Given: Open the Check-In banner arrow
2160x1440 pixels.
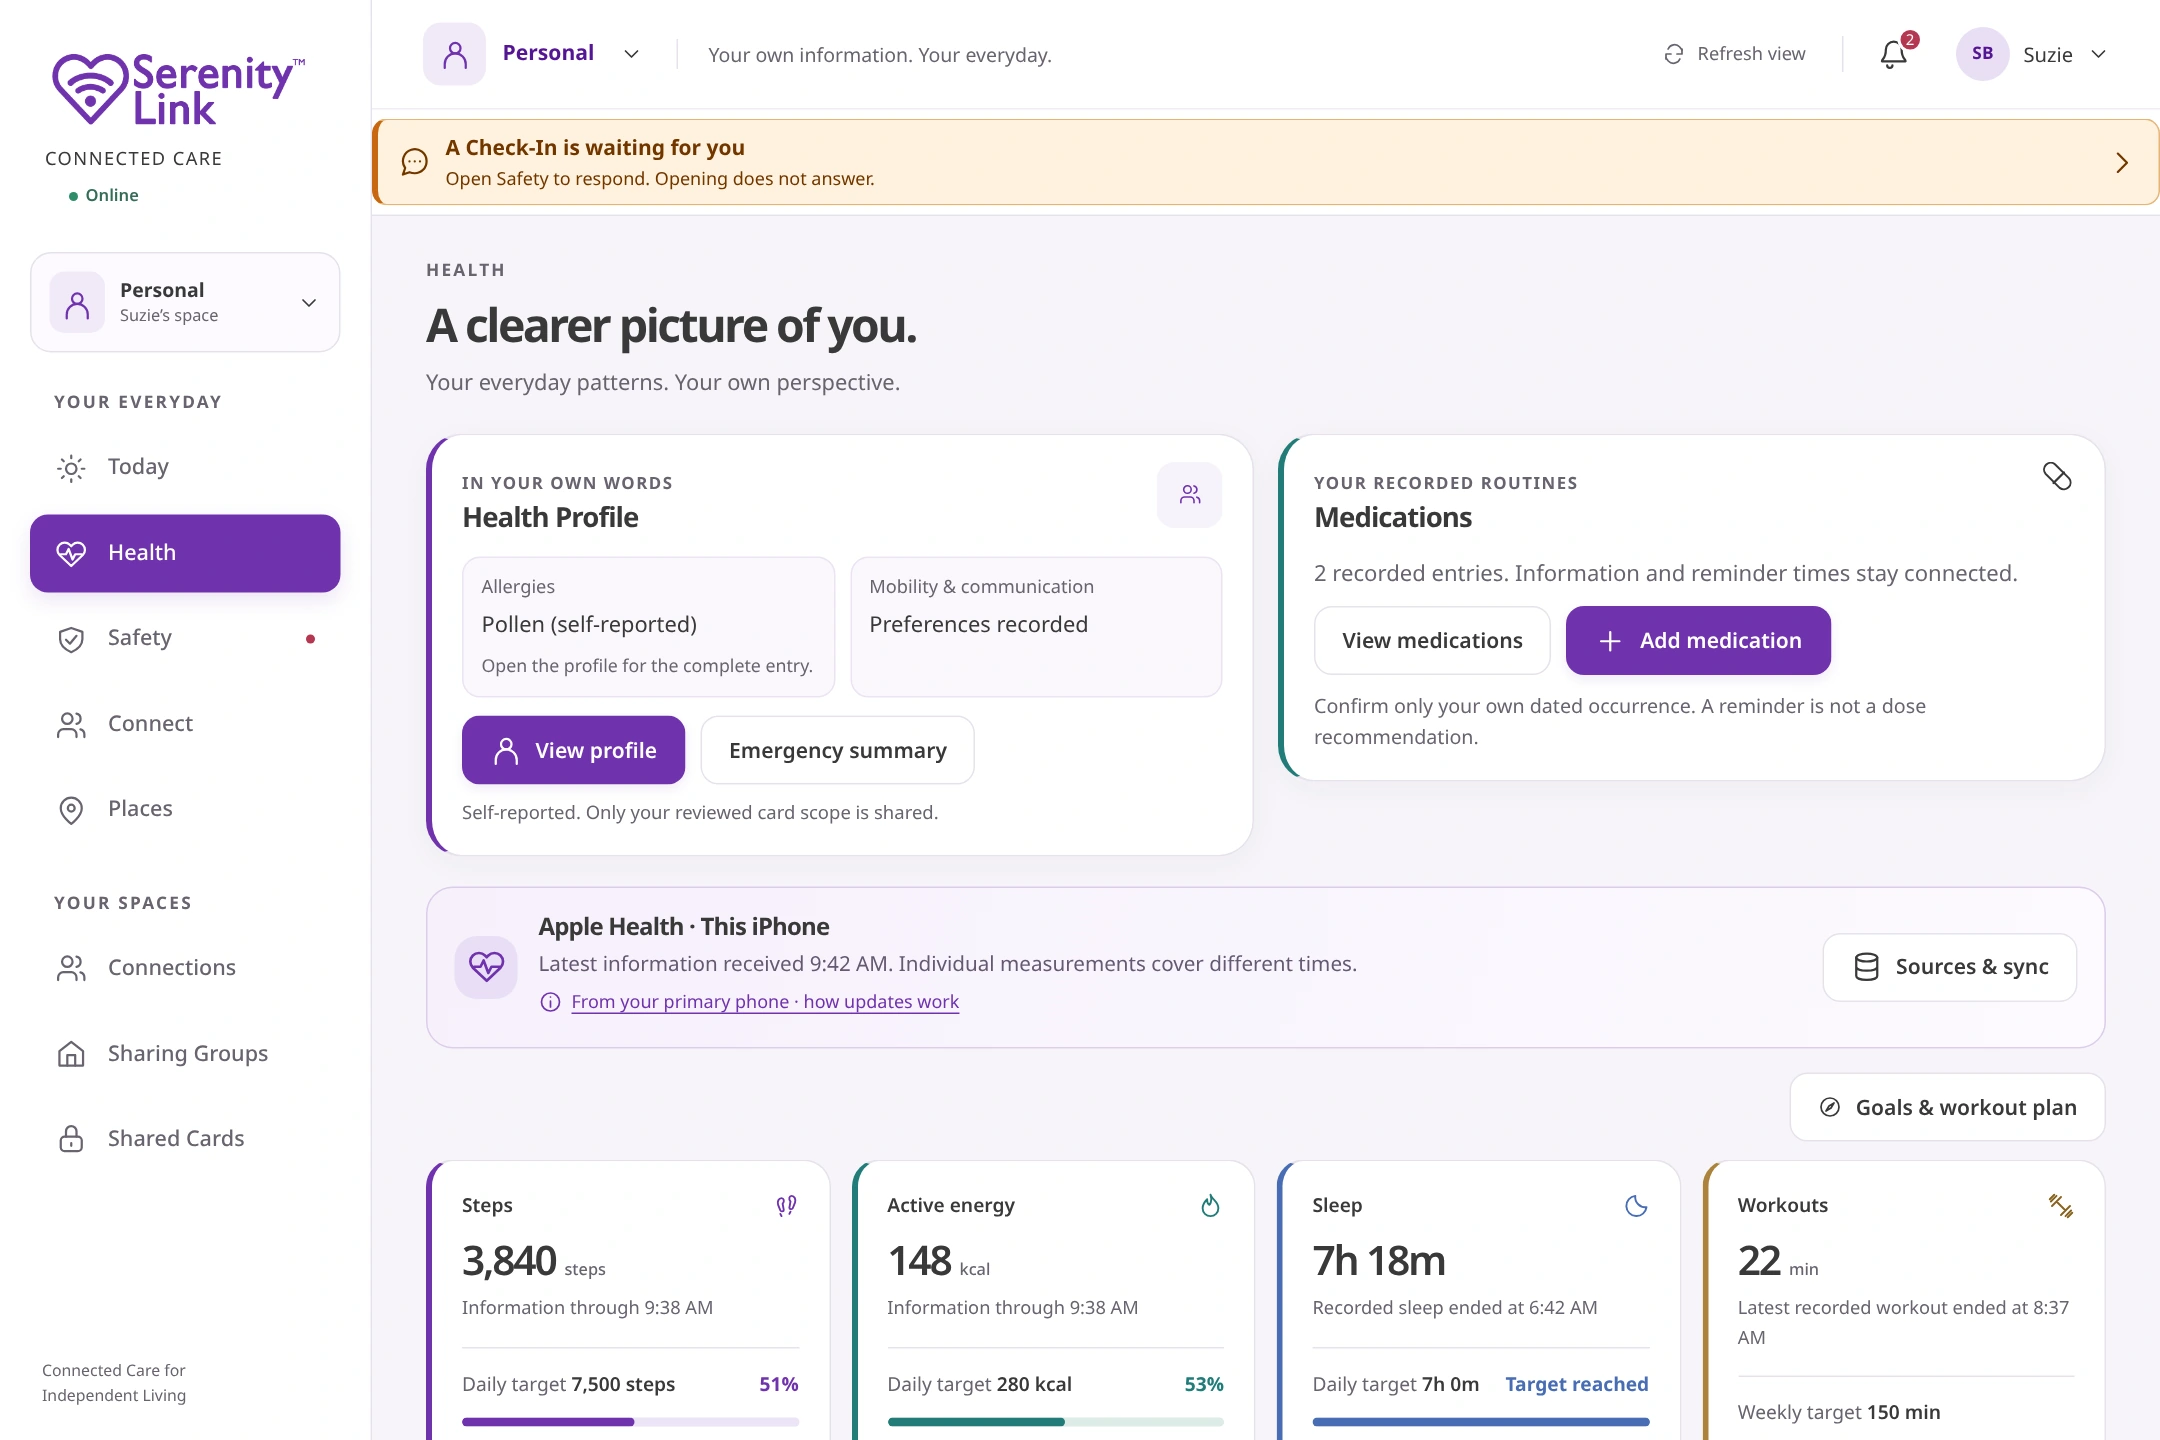Looking at the screenshot, I should [x=2122, y=163].
